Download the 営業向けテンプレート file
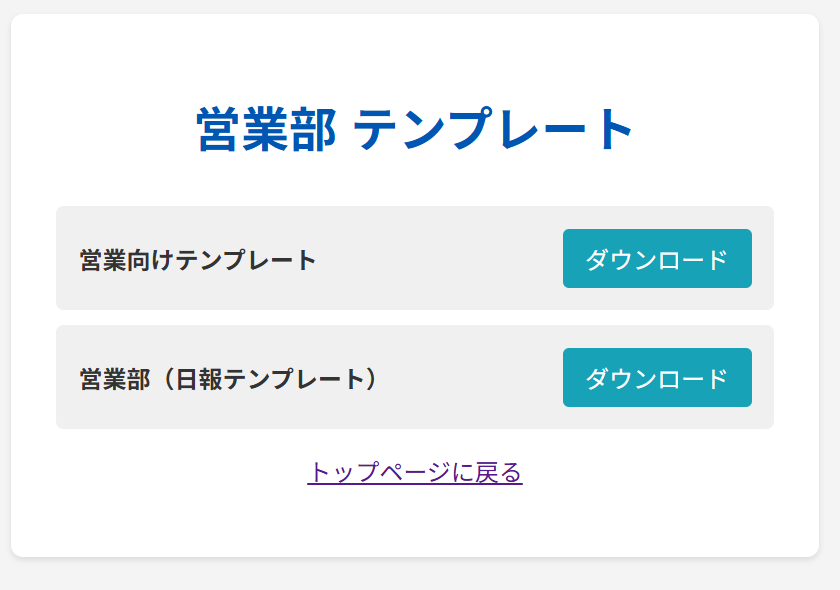840x590 pixels. pyautogui.click(x=657, y=258)
